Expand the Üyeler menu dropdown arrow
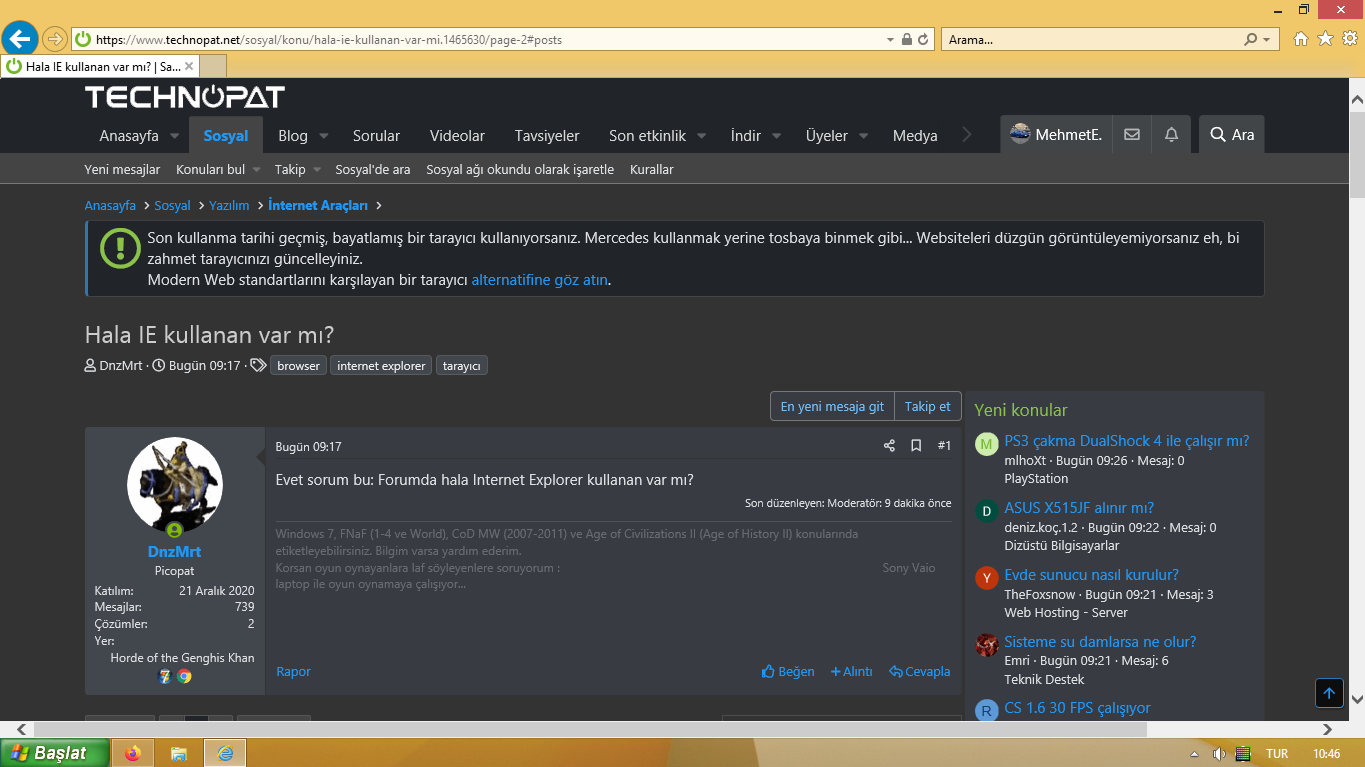The width and height of the screenshot is (1365, 767). tap(863, 136)
